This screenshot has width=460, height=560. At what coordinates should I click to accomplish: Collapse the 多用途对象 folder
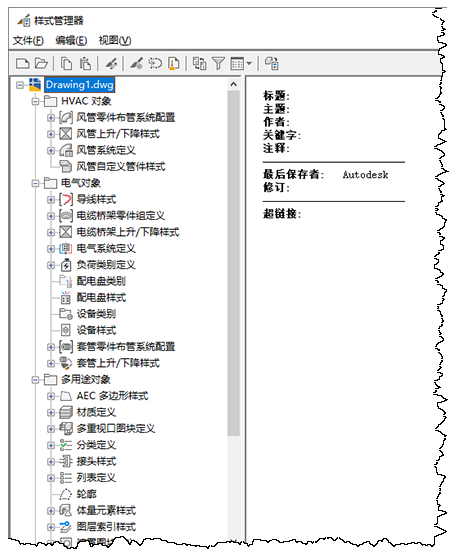[35, 380]
